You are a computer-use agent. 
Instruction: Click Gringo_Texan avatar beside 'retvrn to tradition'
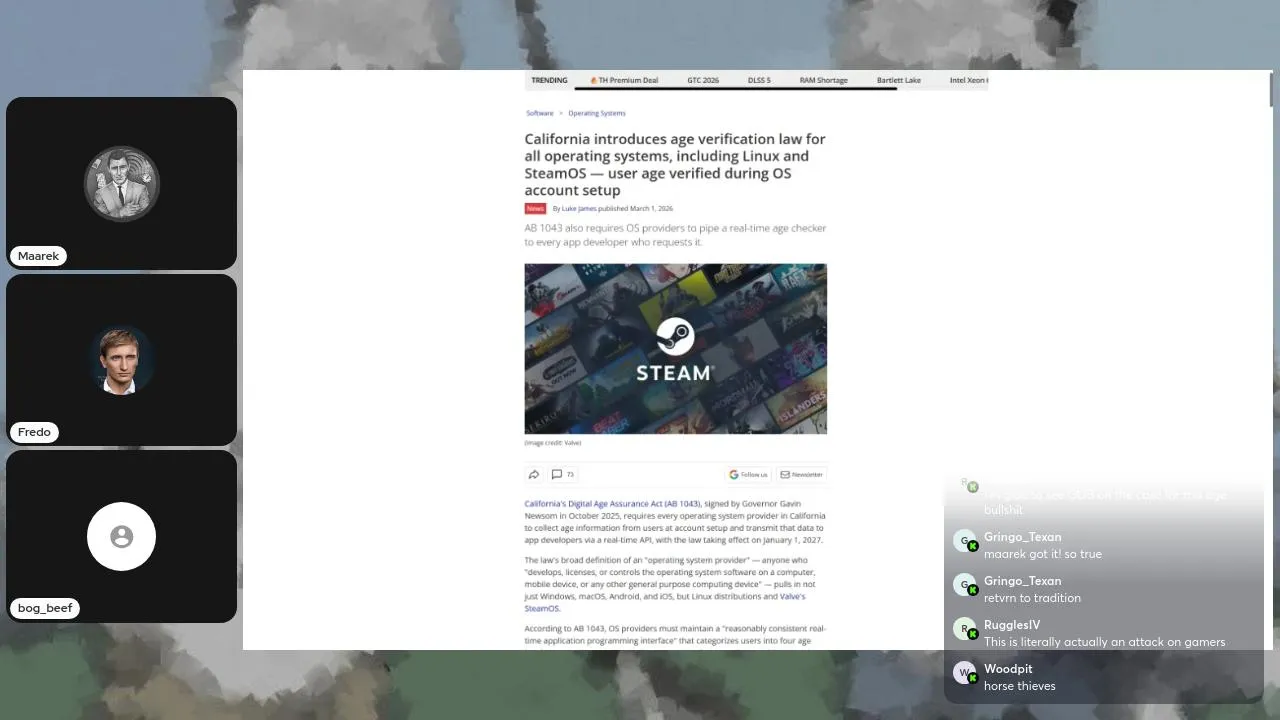point(964,585)
